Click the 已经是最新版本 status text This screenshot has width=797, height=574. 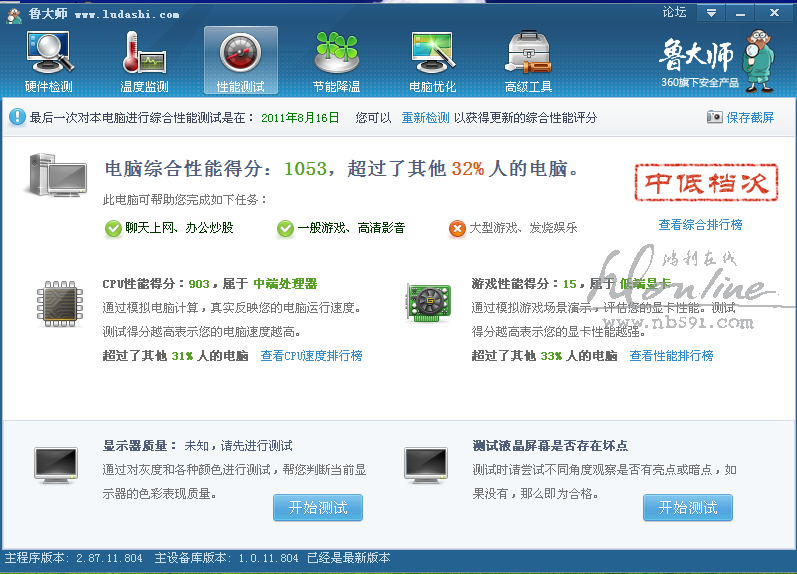click(349, 558)
